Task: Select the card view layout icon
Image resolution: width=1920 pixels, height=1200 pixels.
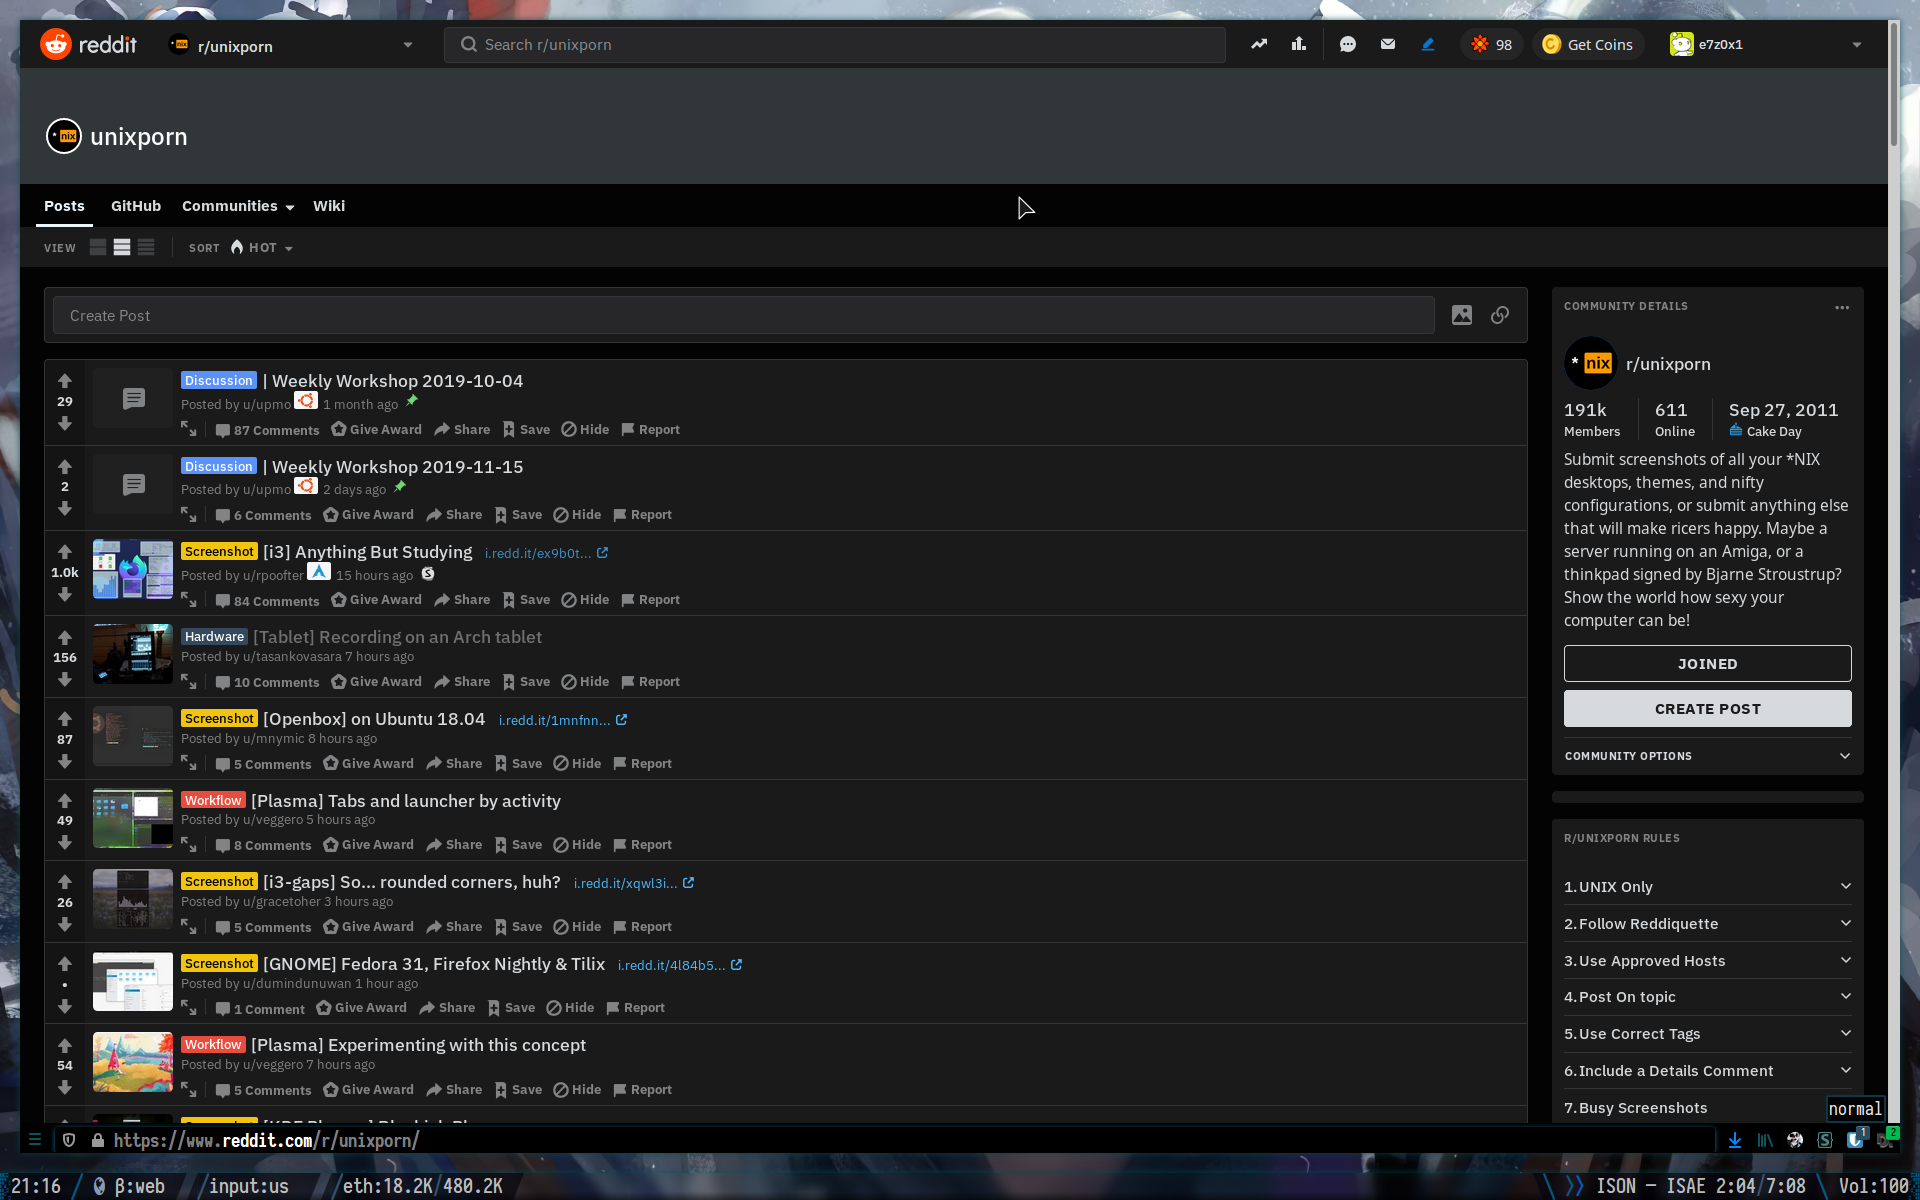Action: click(x=98, y=247)
